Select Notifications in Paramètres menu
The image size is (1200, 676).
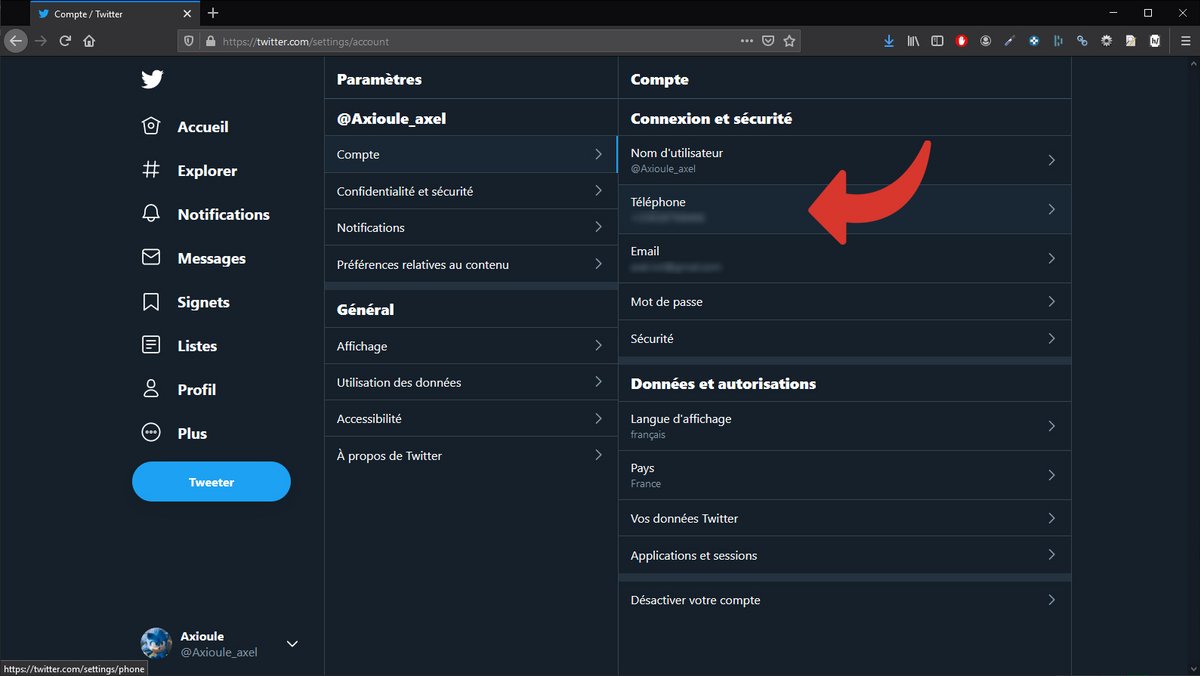[x=471, y=228]
